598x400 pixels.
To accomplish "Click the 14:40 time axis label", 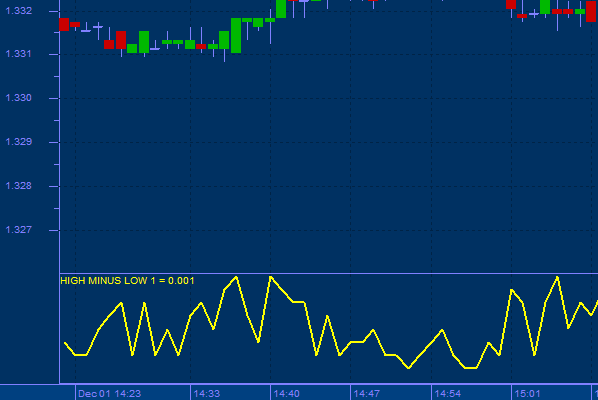I will point(286,394).
